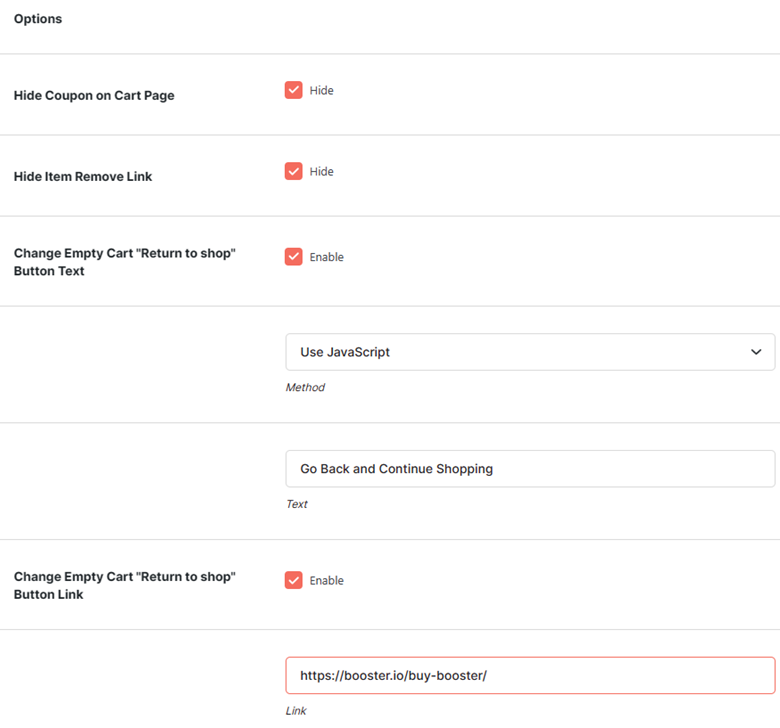Click the Text caption under the text field
Image resolution: width=780 pixels, height=728 pixels.
point(296,504)
